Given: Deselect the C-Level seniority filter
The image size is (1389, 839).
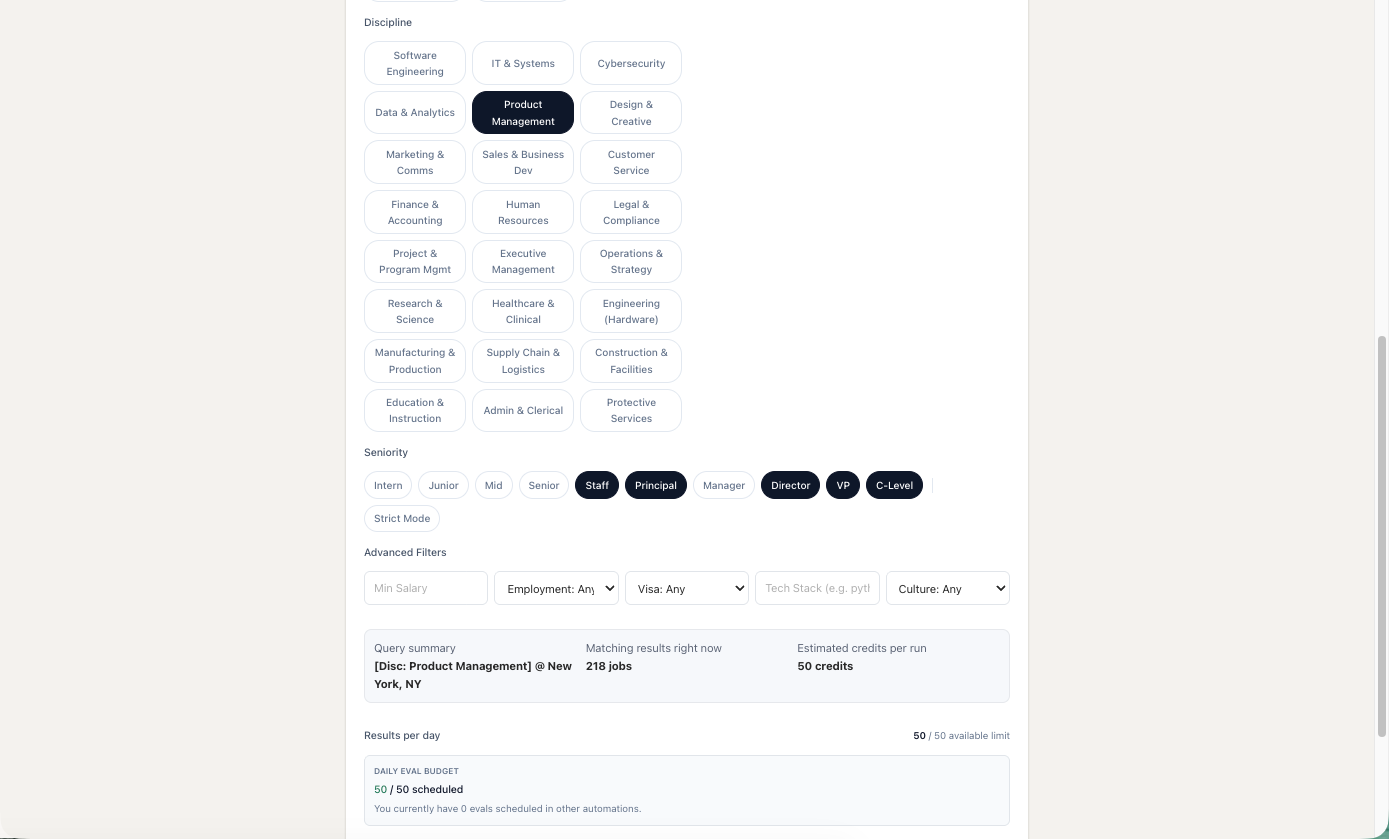Looking at the screenshot, I should (894, 485).
